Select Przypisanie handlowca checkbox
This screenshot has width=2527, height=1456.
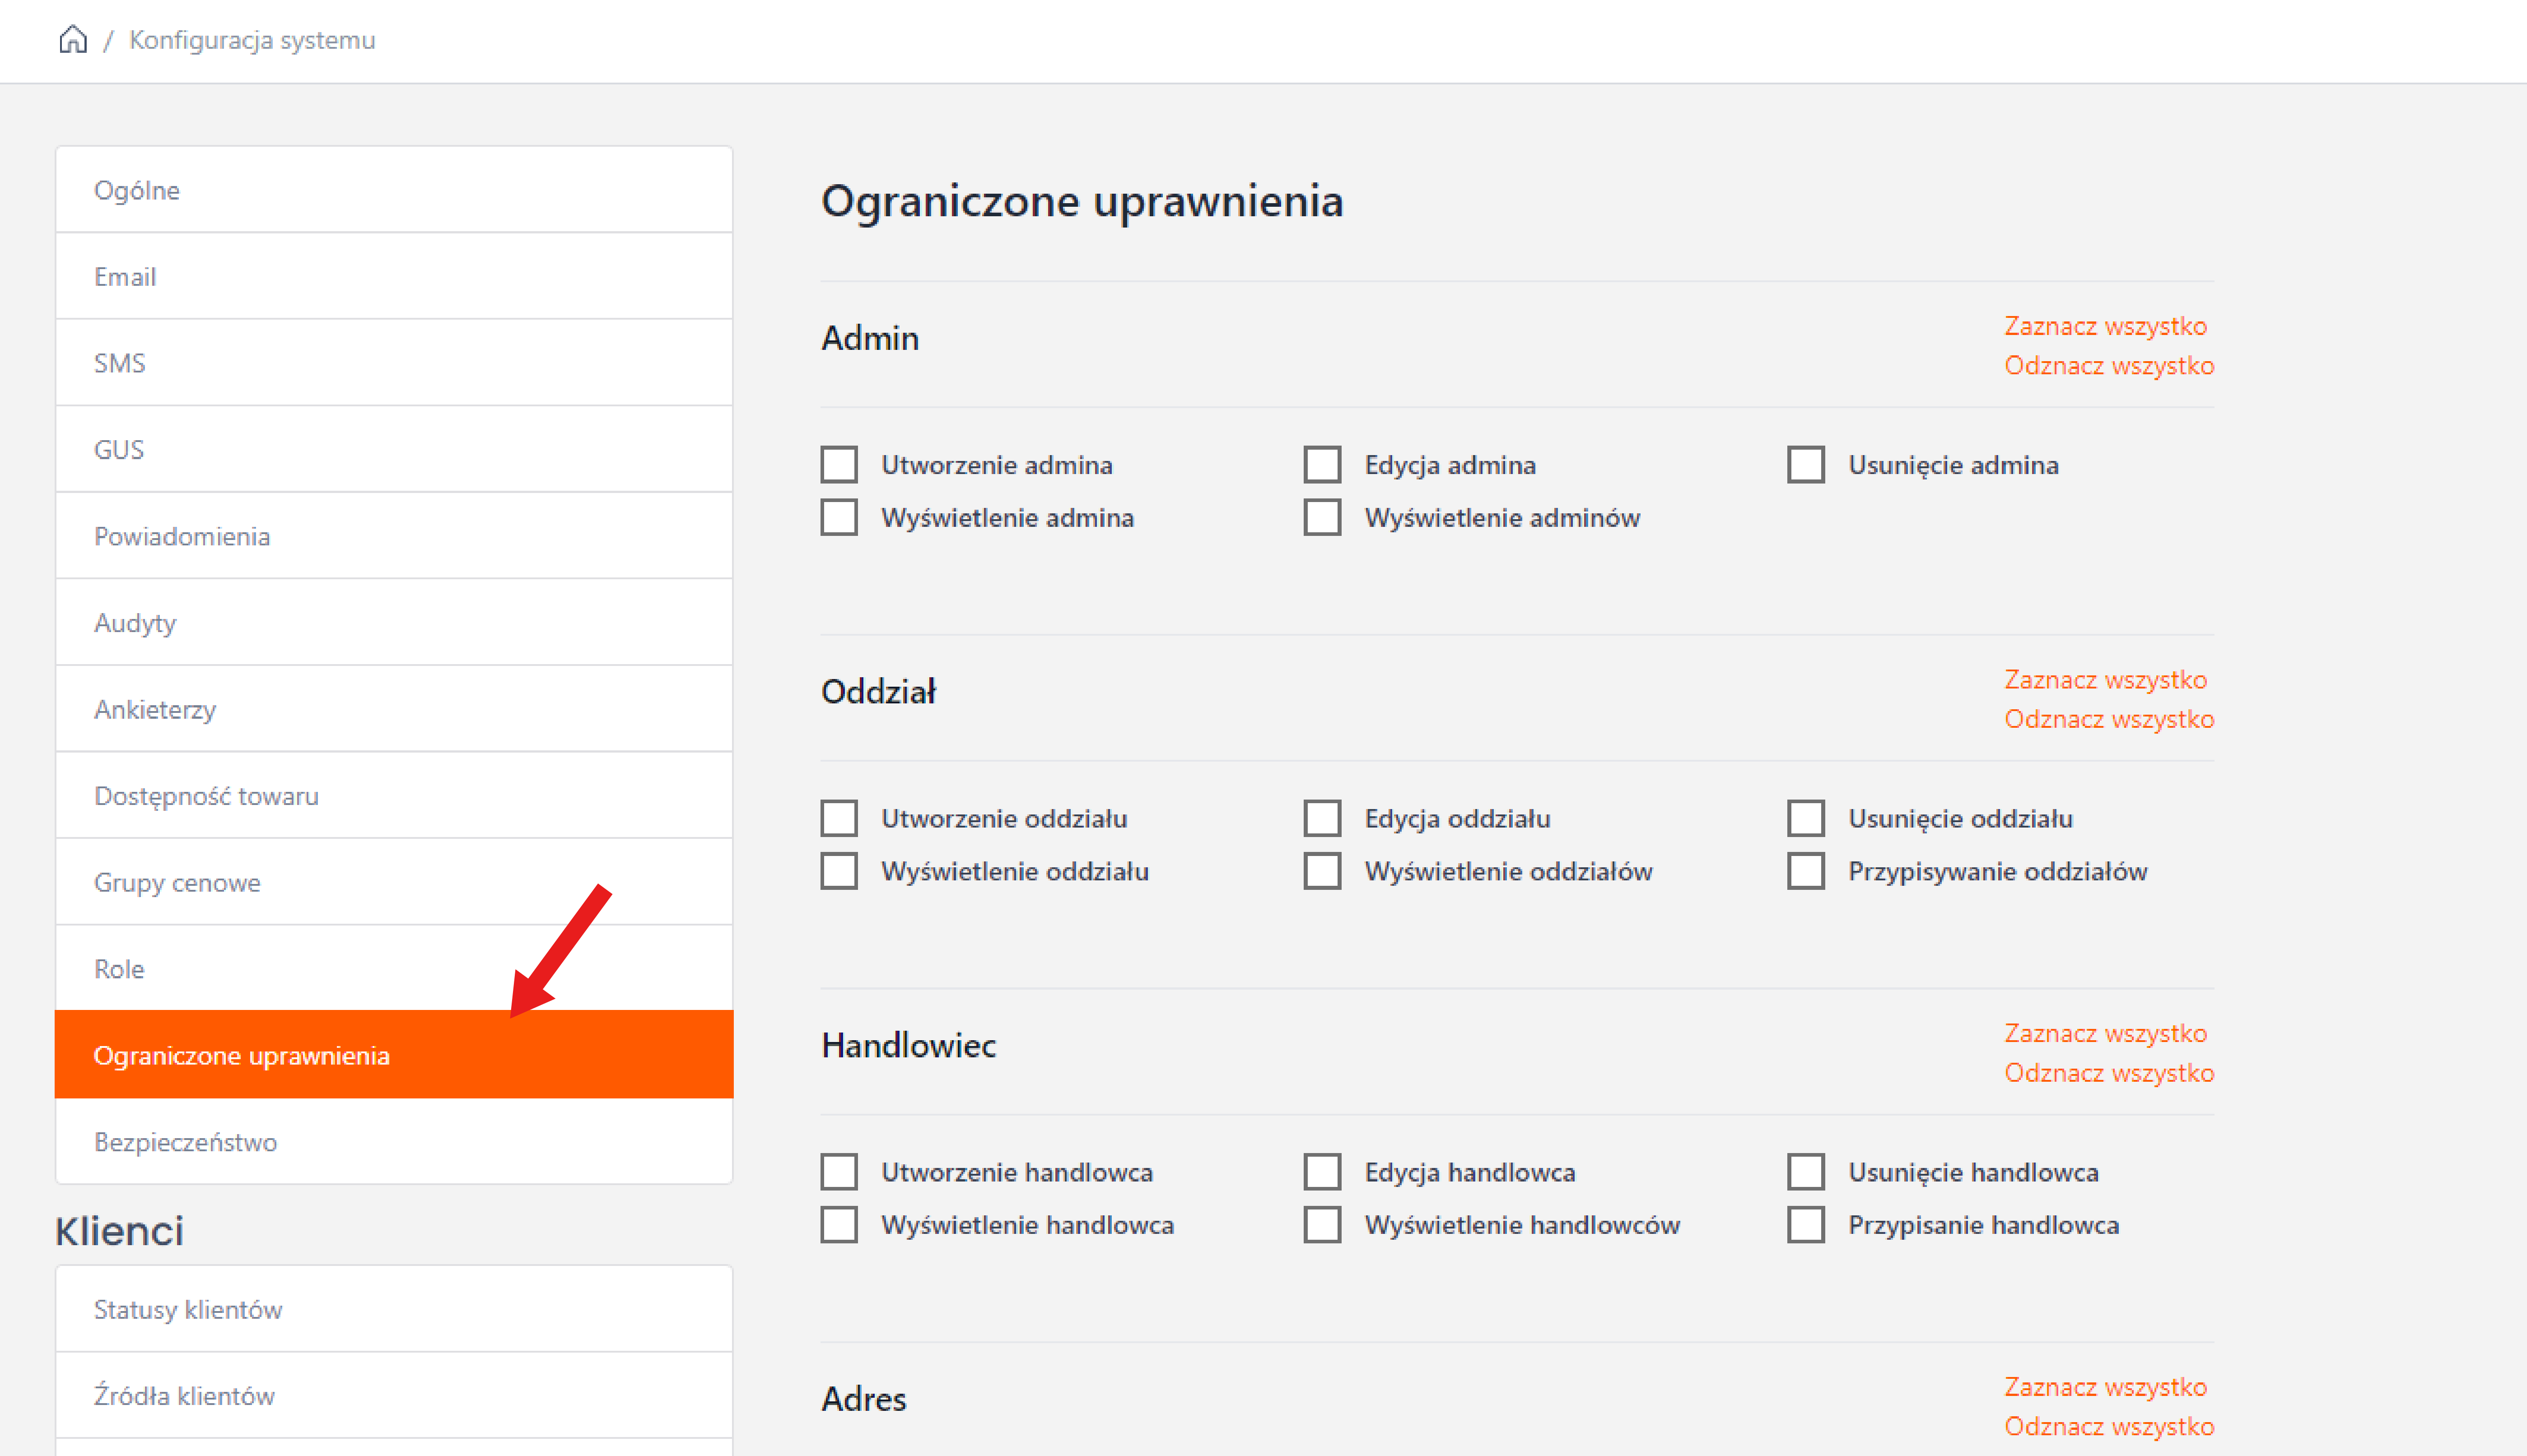click(1805, 1225)
